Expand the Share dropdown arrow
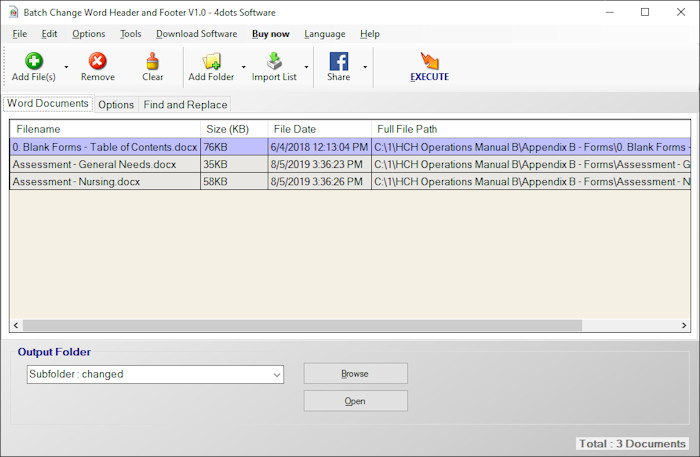 (365, 67)
